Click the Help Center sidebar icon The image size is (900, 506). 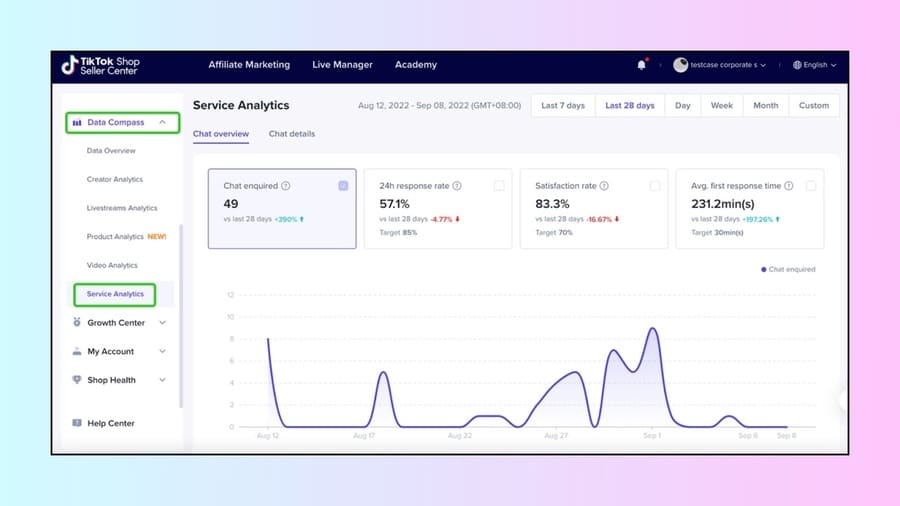pos(77,423)
